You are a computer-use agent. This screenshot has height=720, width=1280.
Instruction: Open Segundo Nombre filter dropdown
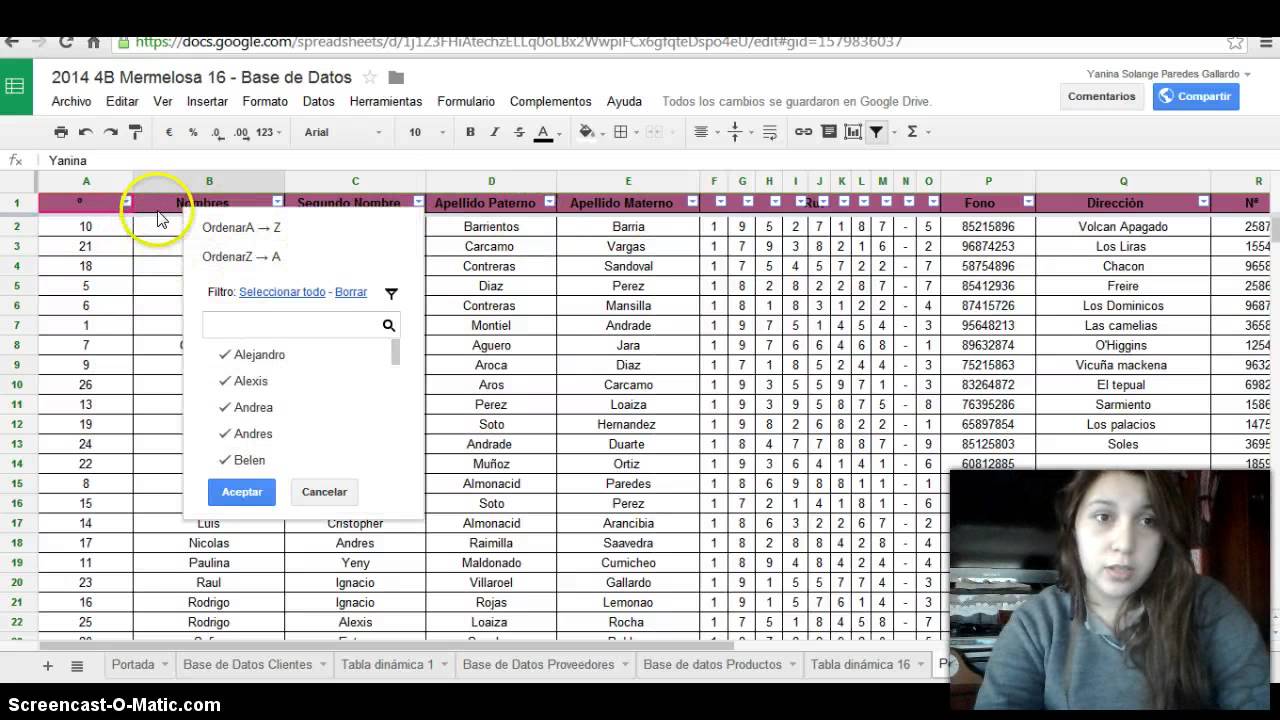click(418, 202)
